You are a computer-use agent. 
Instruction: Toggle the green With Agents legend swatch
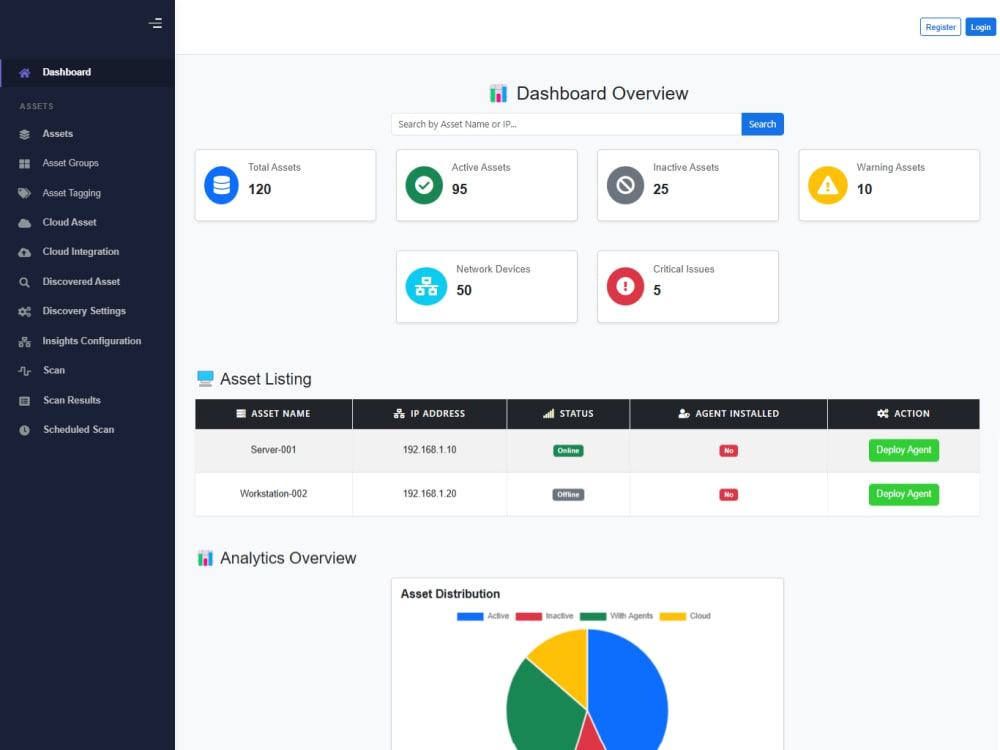point(593,617)
